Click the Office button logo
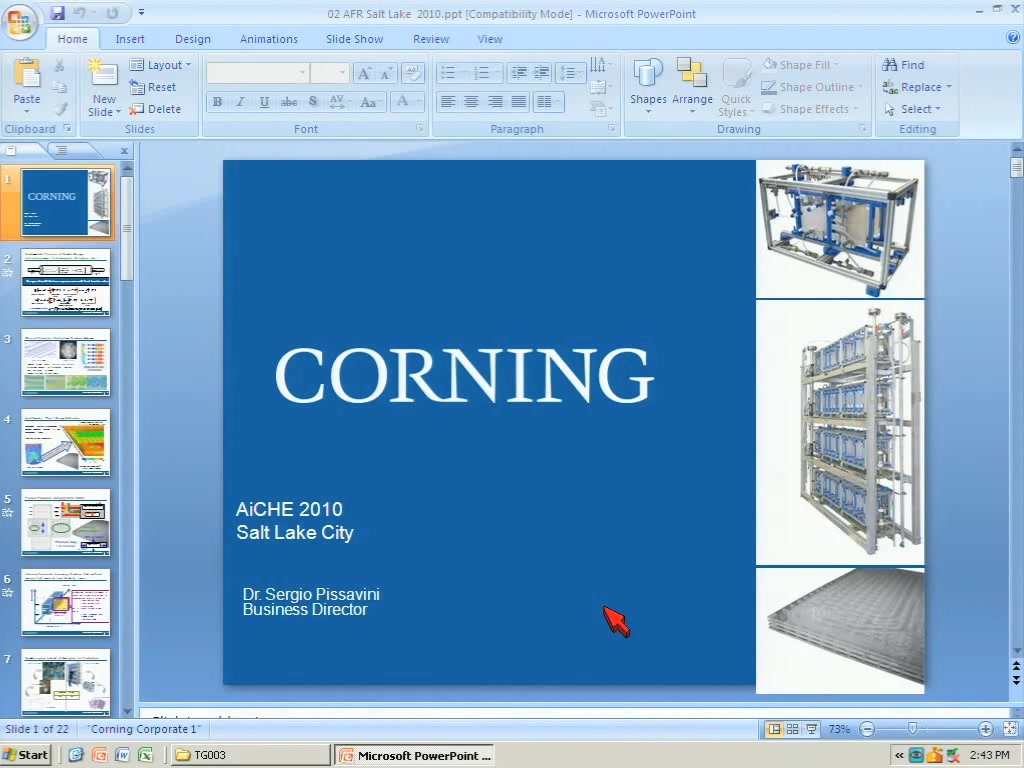 20,22
